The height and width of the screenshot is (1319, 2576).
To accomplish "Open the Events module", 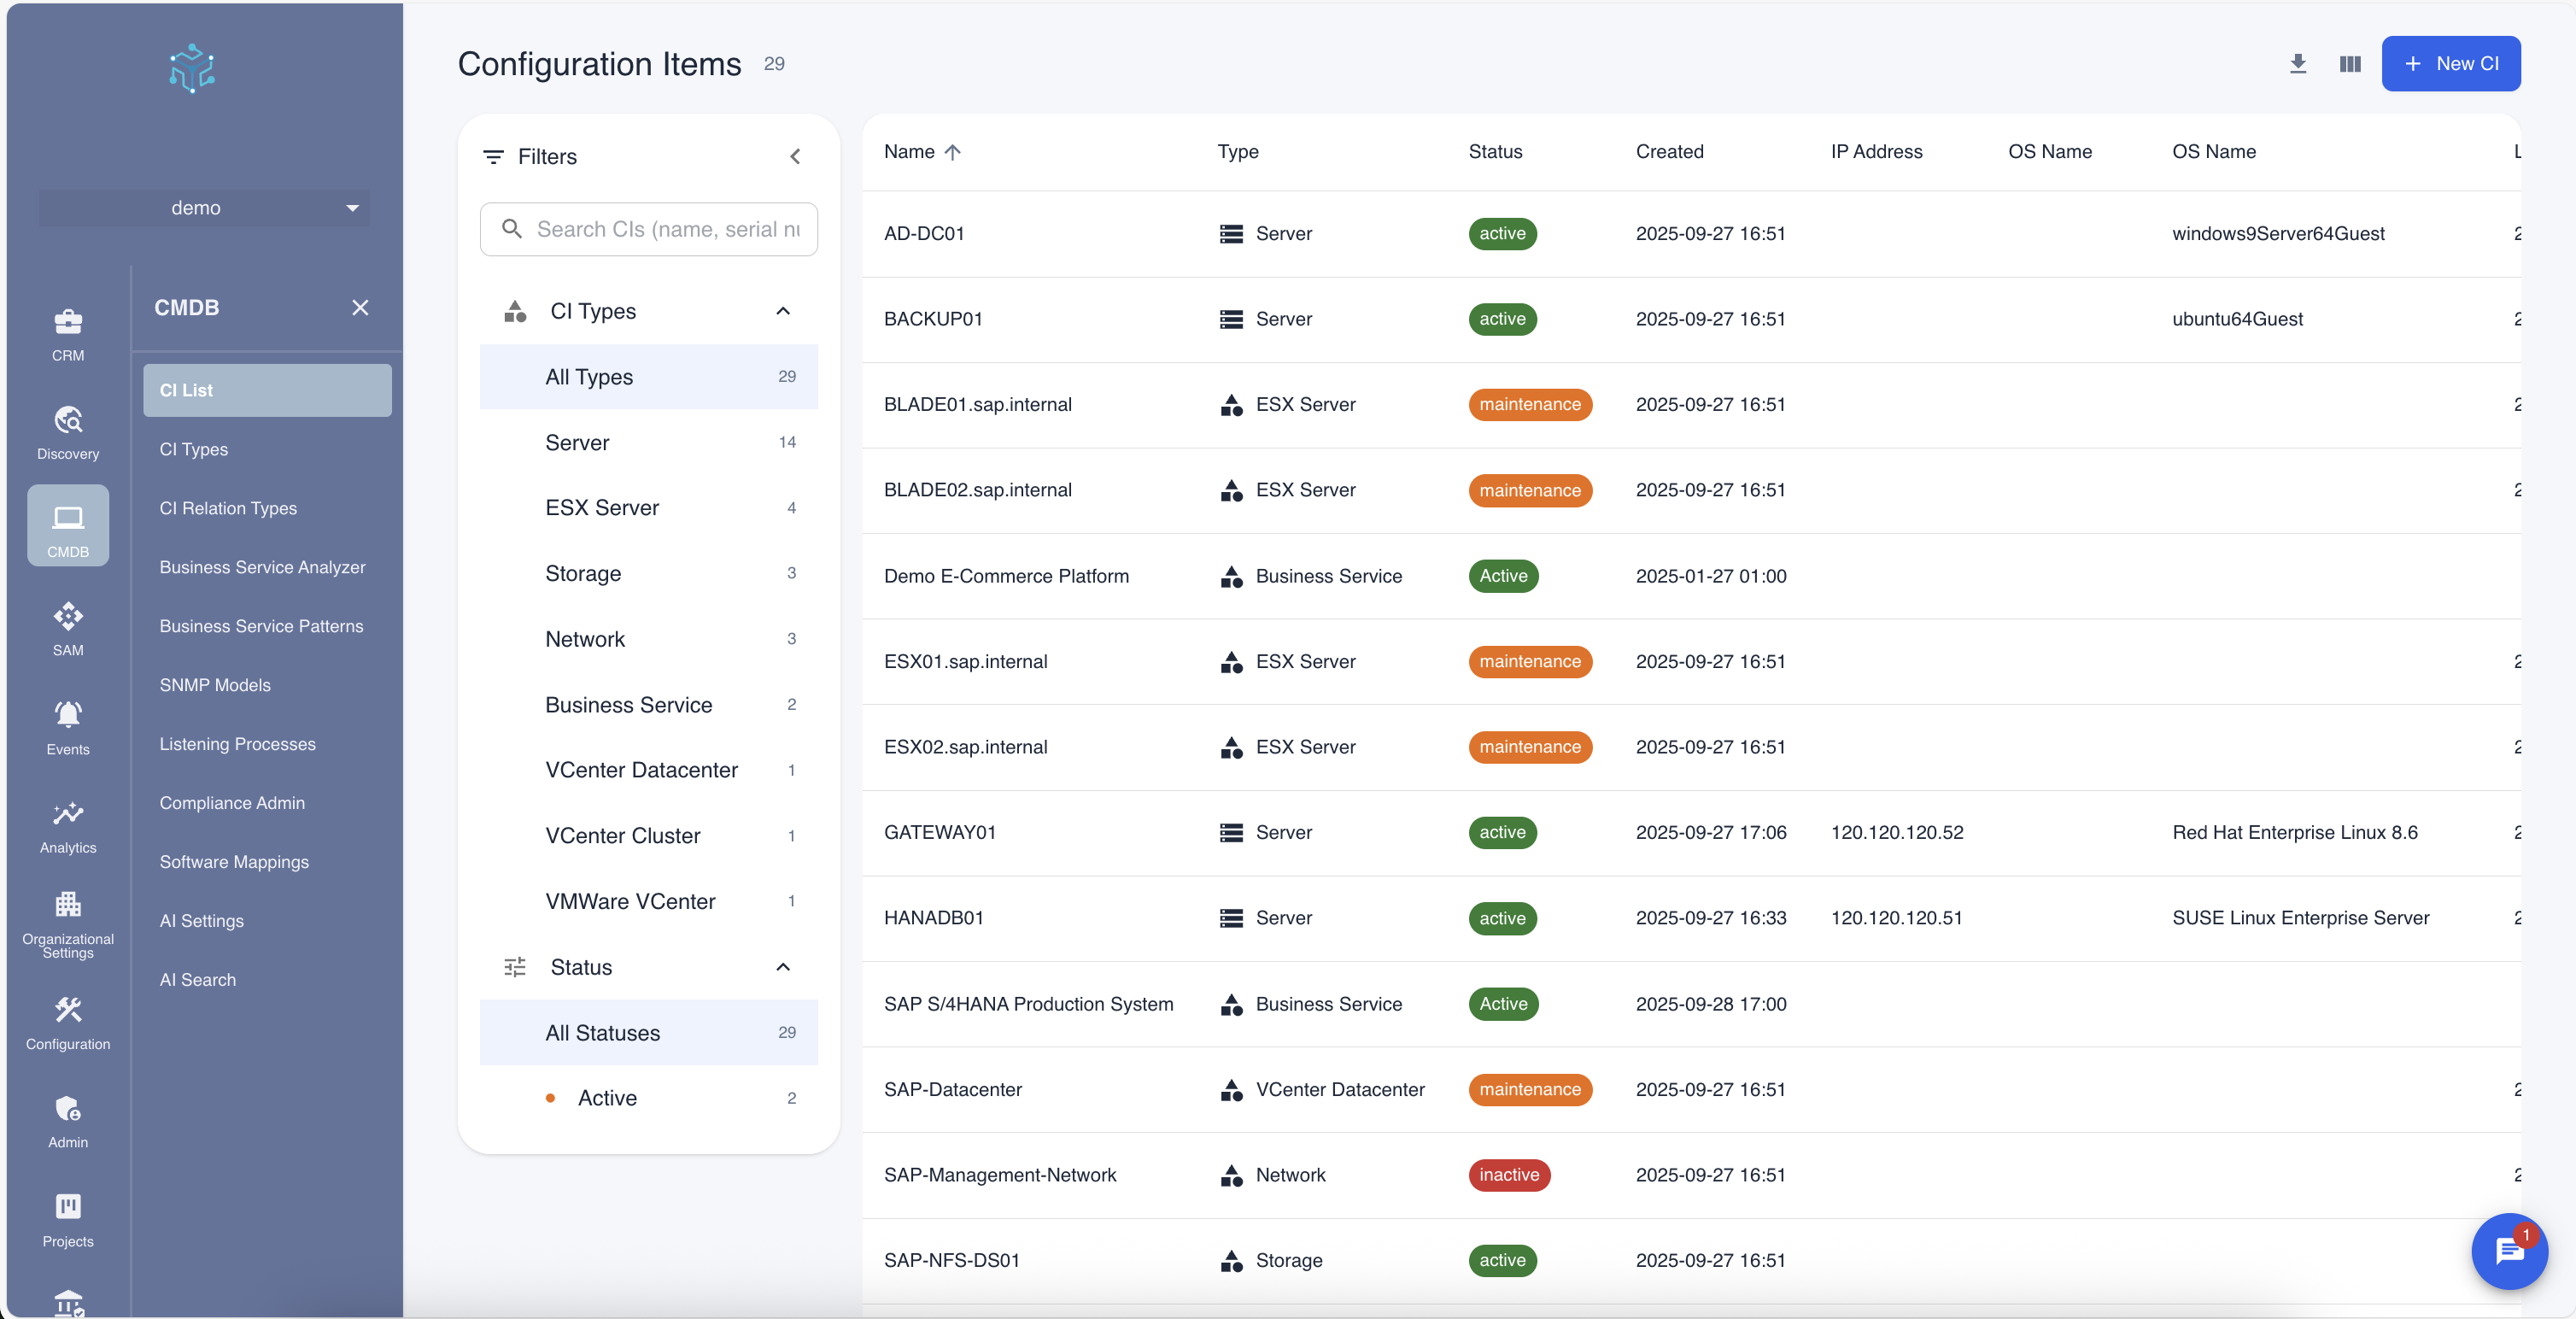I will [67, 727].
